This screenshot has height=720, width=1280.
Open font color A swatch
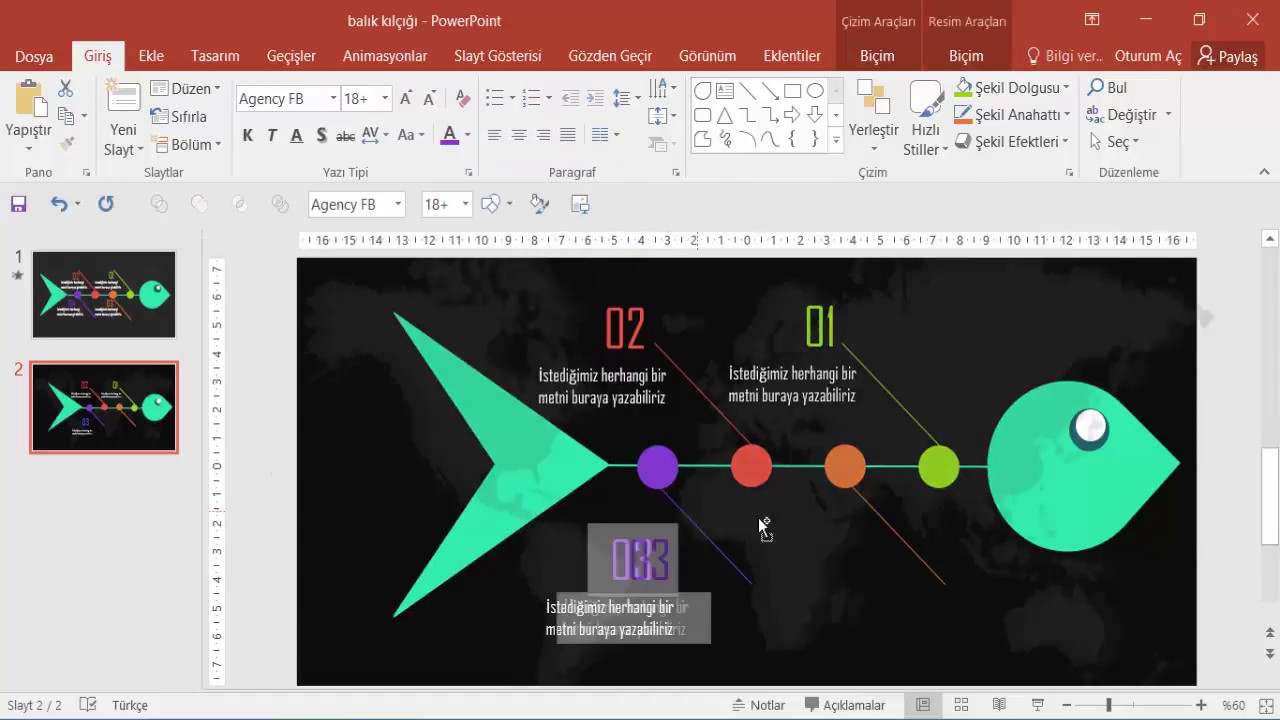pos(449,135)
